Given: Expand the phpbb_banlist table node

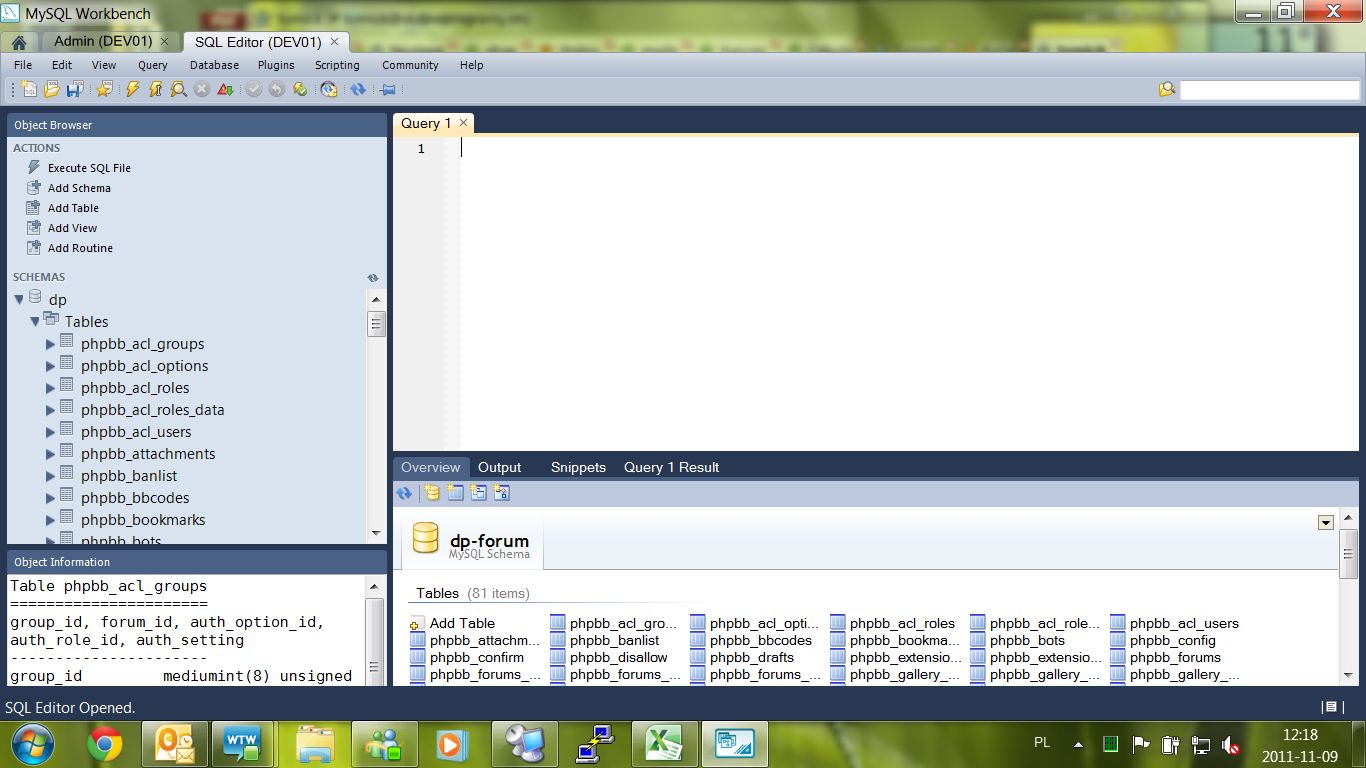Looking at the screenshot, I should pos(50,476).
